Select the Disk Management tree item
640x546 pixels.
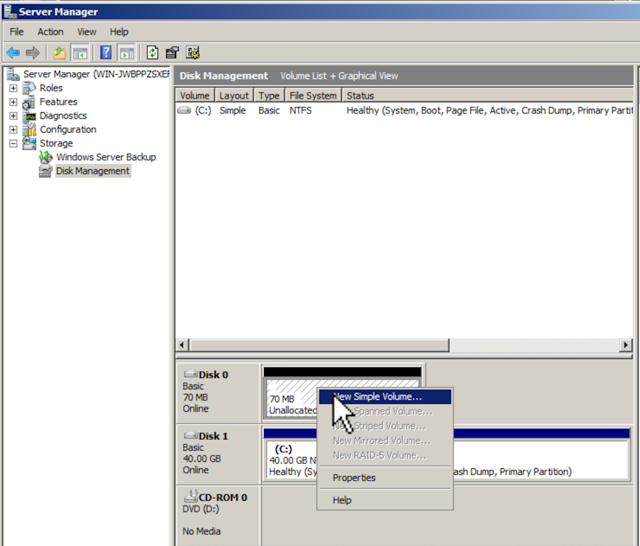[x=93, y=171]
